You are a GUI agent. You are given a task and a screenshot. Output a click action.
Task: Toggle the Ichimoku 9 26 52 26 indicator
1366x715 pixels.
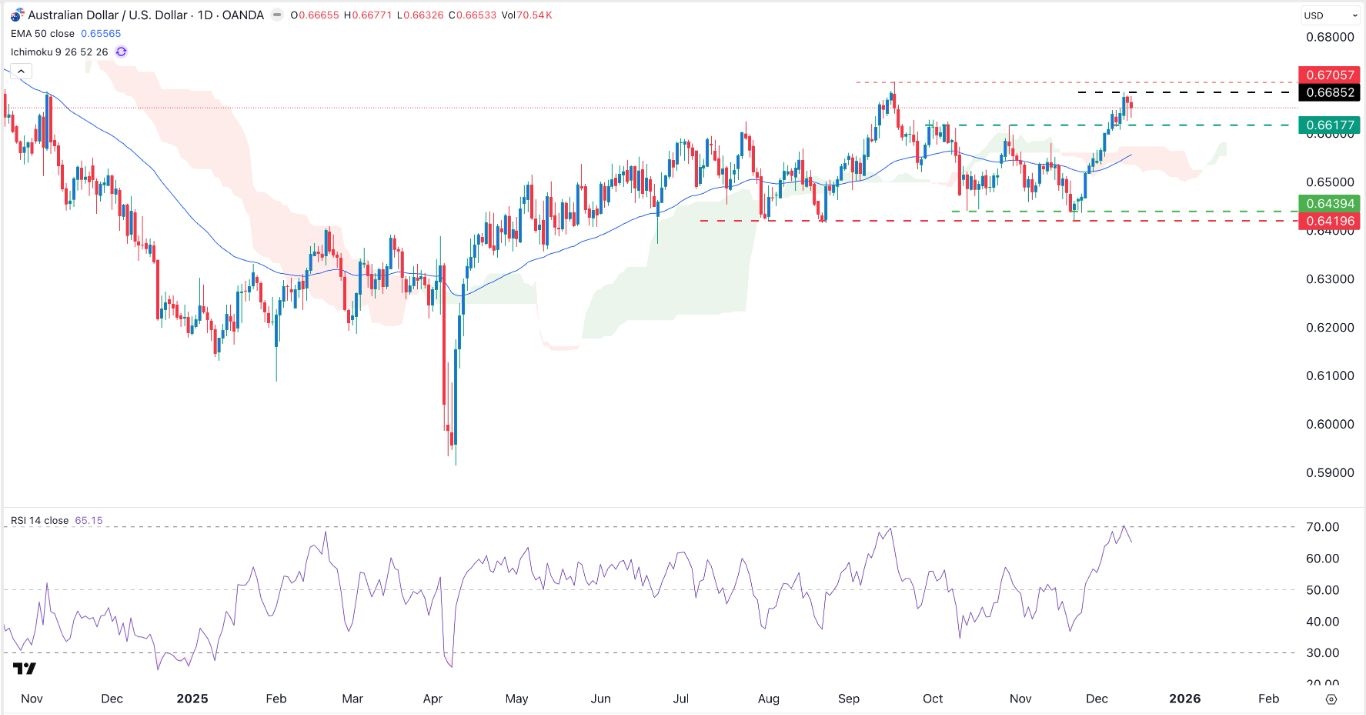click(60, 51)
